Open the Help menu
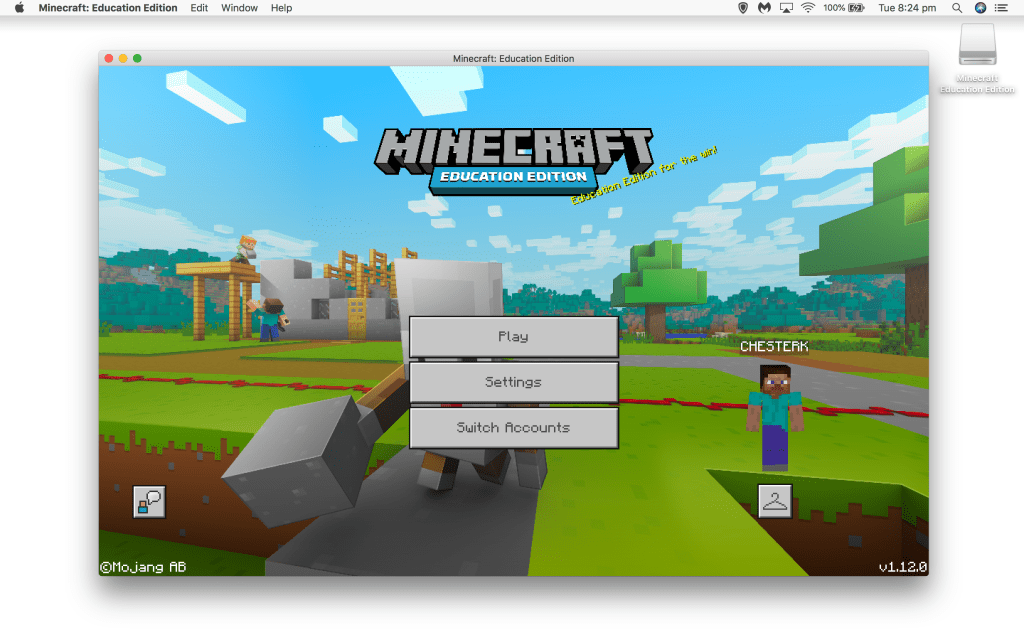Viewport: 1024px width, 640px height. pyautogui.click(x=282, y=8)
